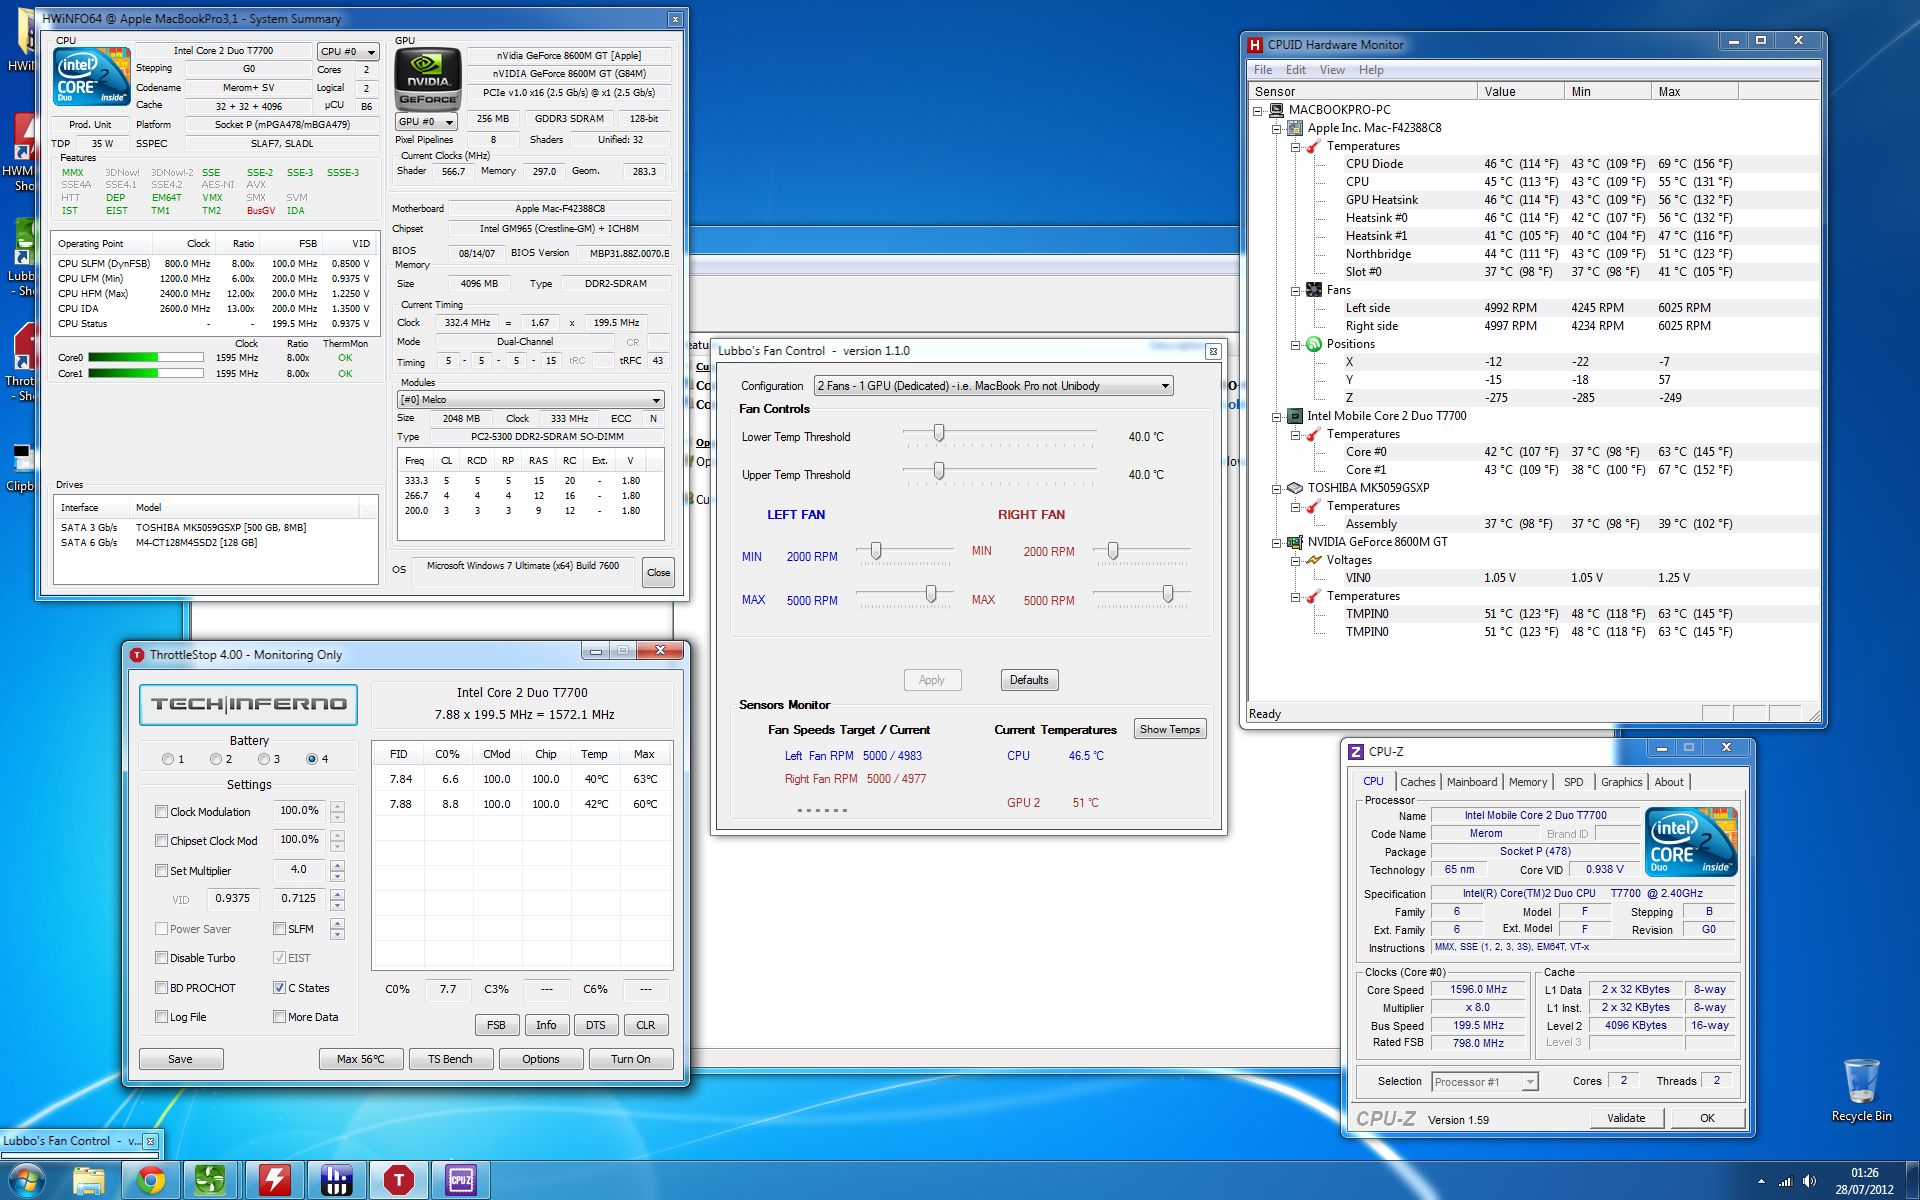Image resolution: width=1920 pixels, height=1200 pixels.
Task: Click the Windows Start orb
Action: pyautogui.click(x=26, y=1181)
